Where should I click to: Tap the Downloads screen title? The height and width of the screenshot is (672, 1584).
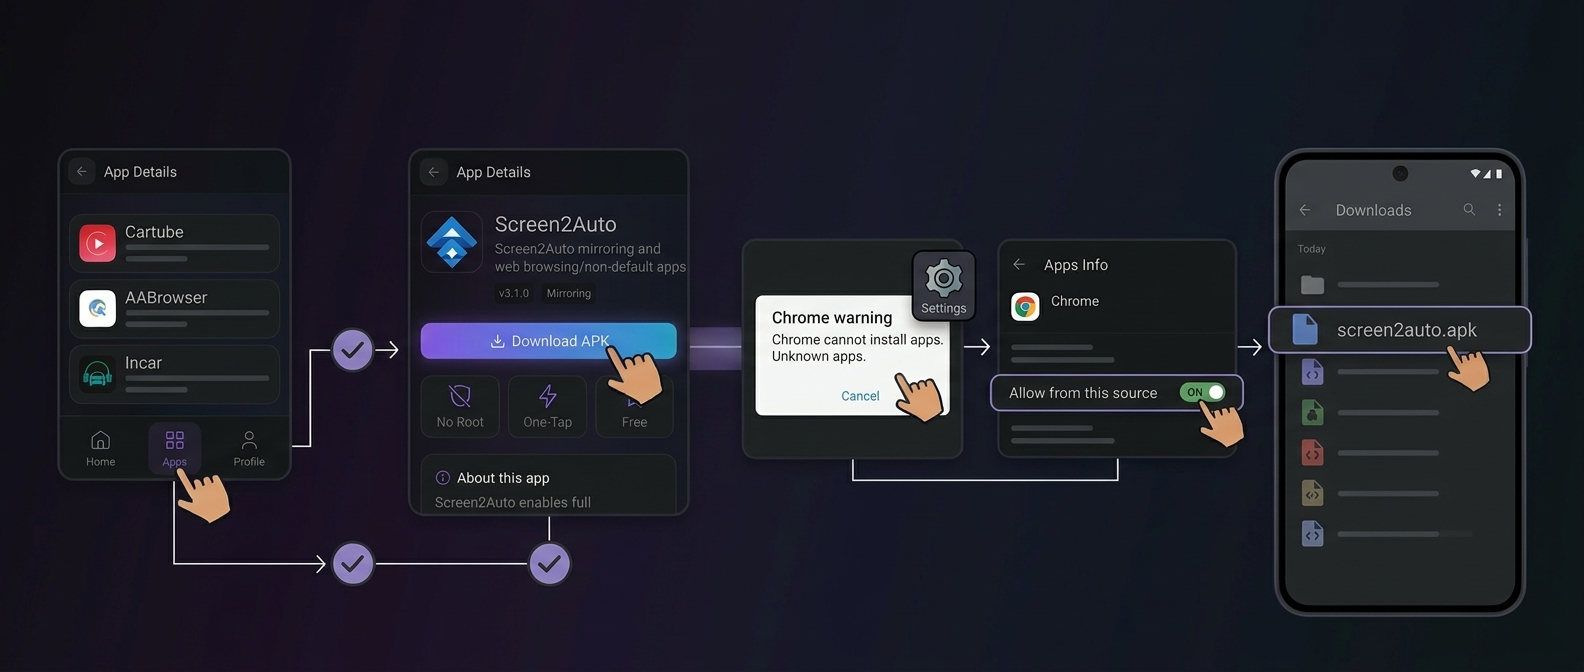click(x=1373, y=210)
